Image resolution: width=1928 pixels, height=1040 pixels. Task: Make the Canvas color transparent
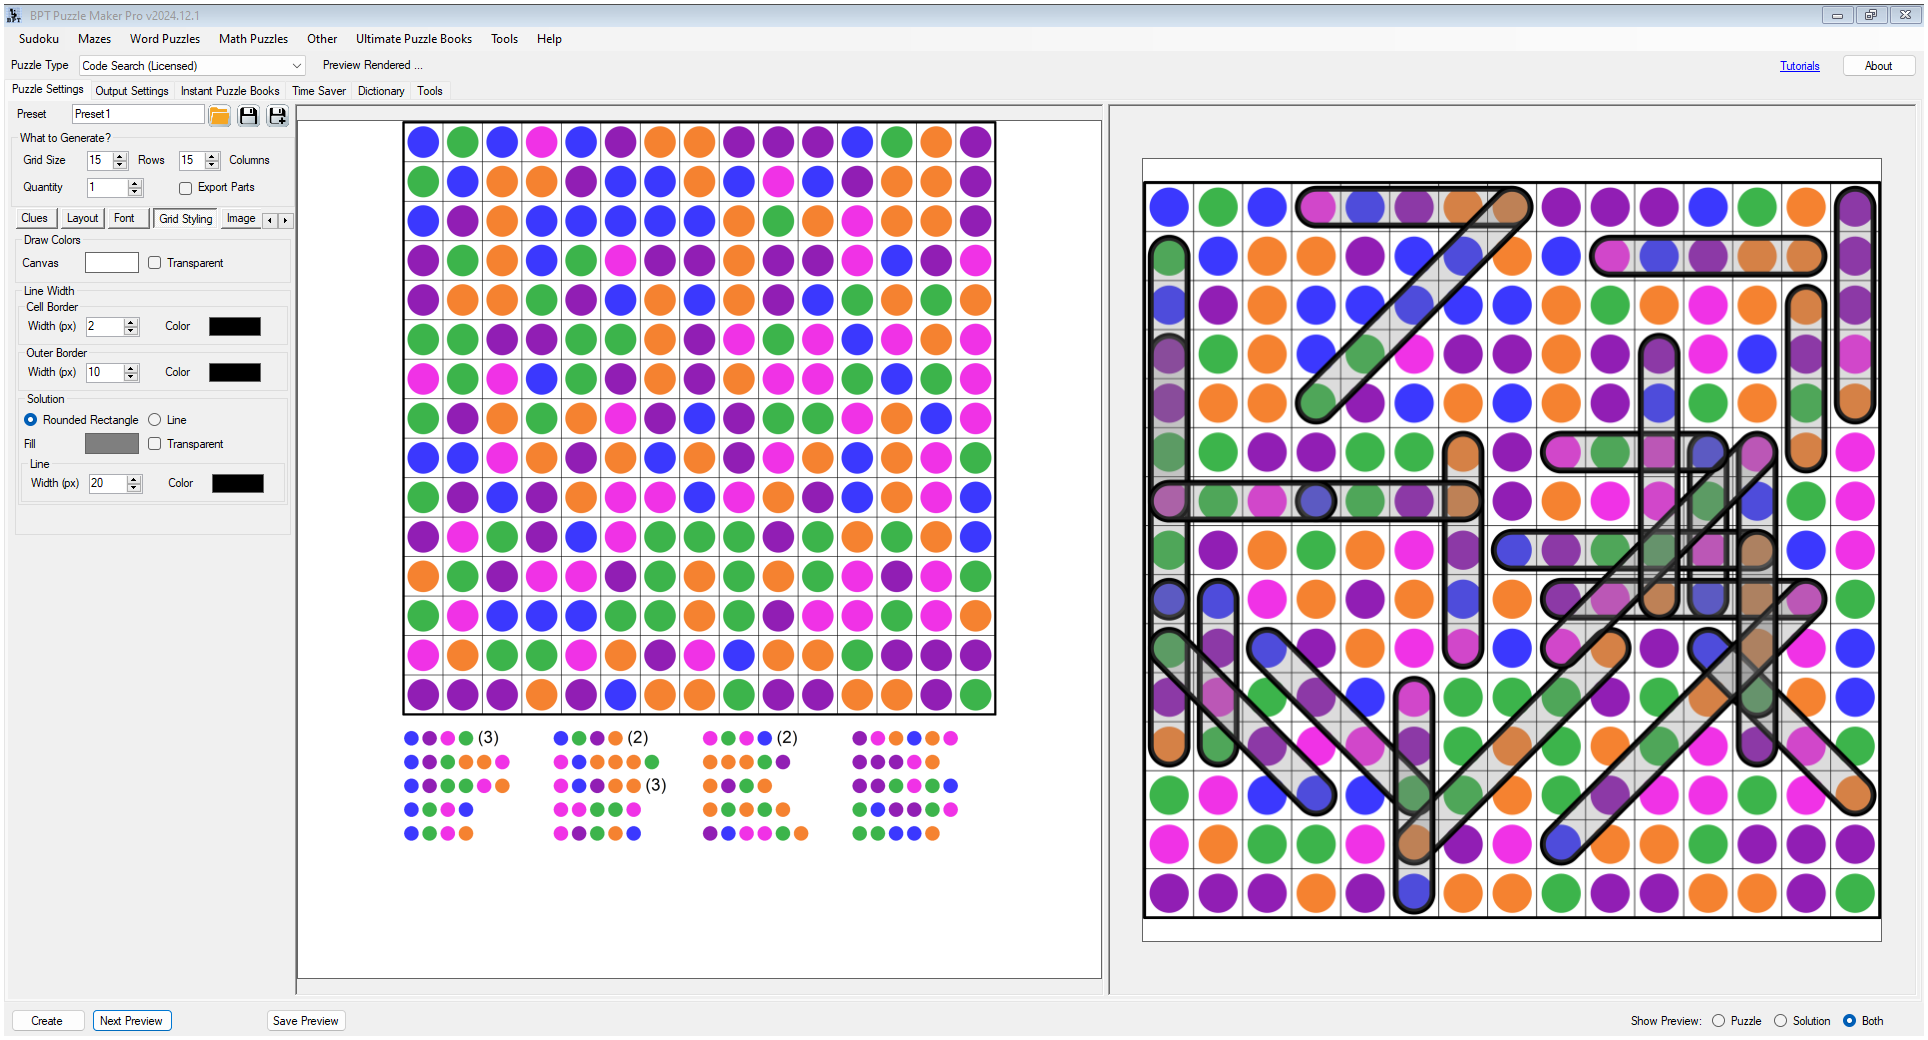(x=155, y=262)
